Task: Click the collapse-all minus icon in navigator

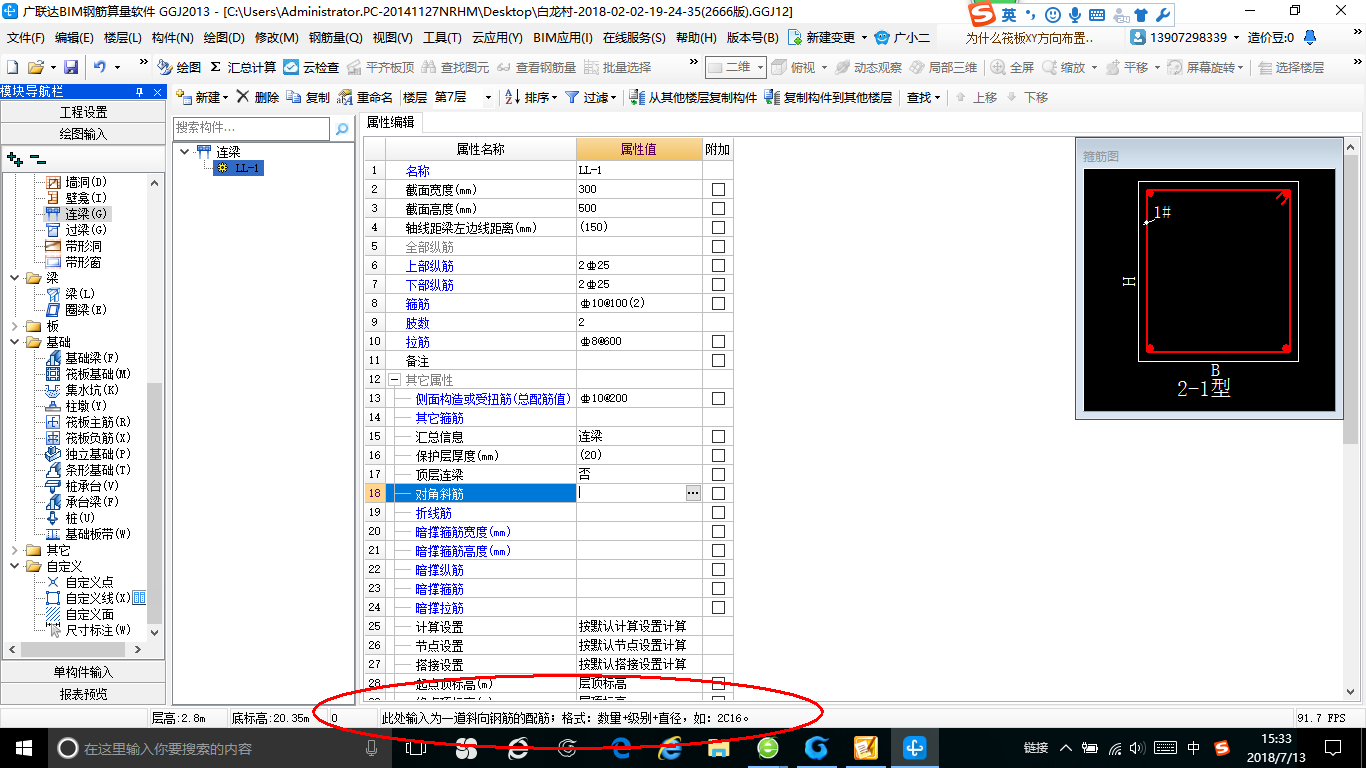Action: click(37, 158)
